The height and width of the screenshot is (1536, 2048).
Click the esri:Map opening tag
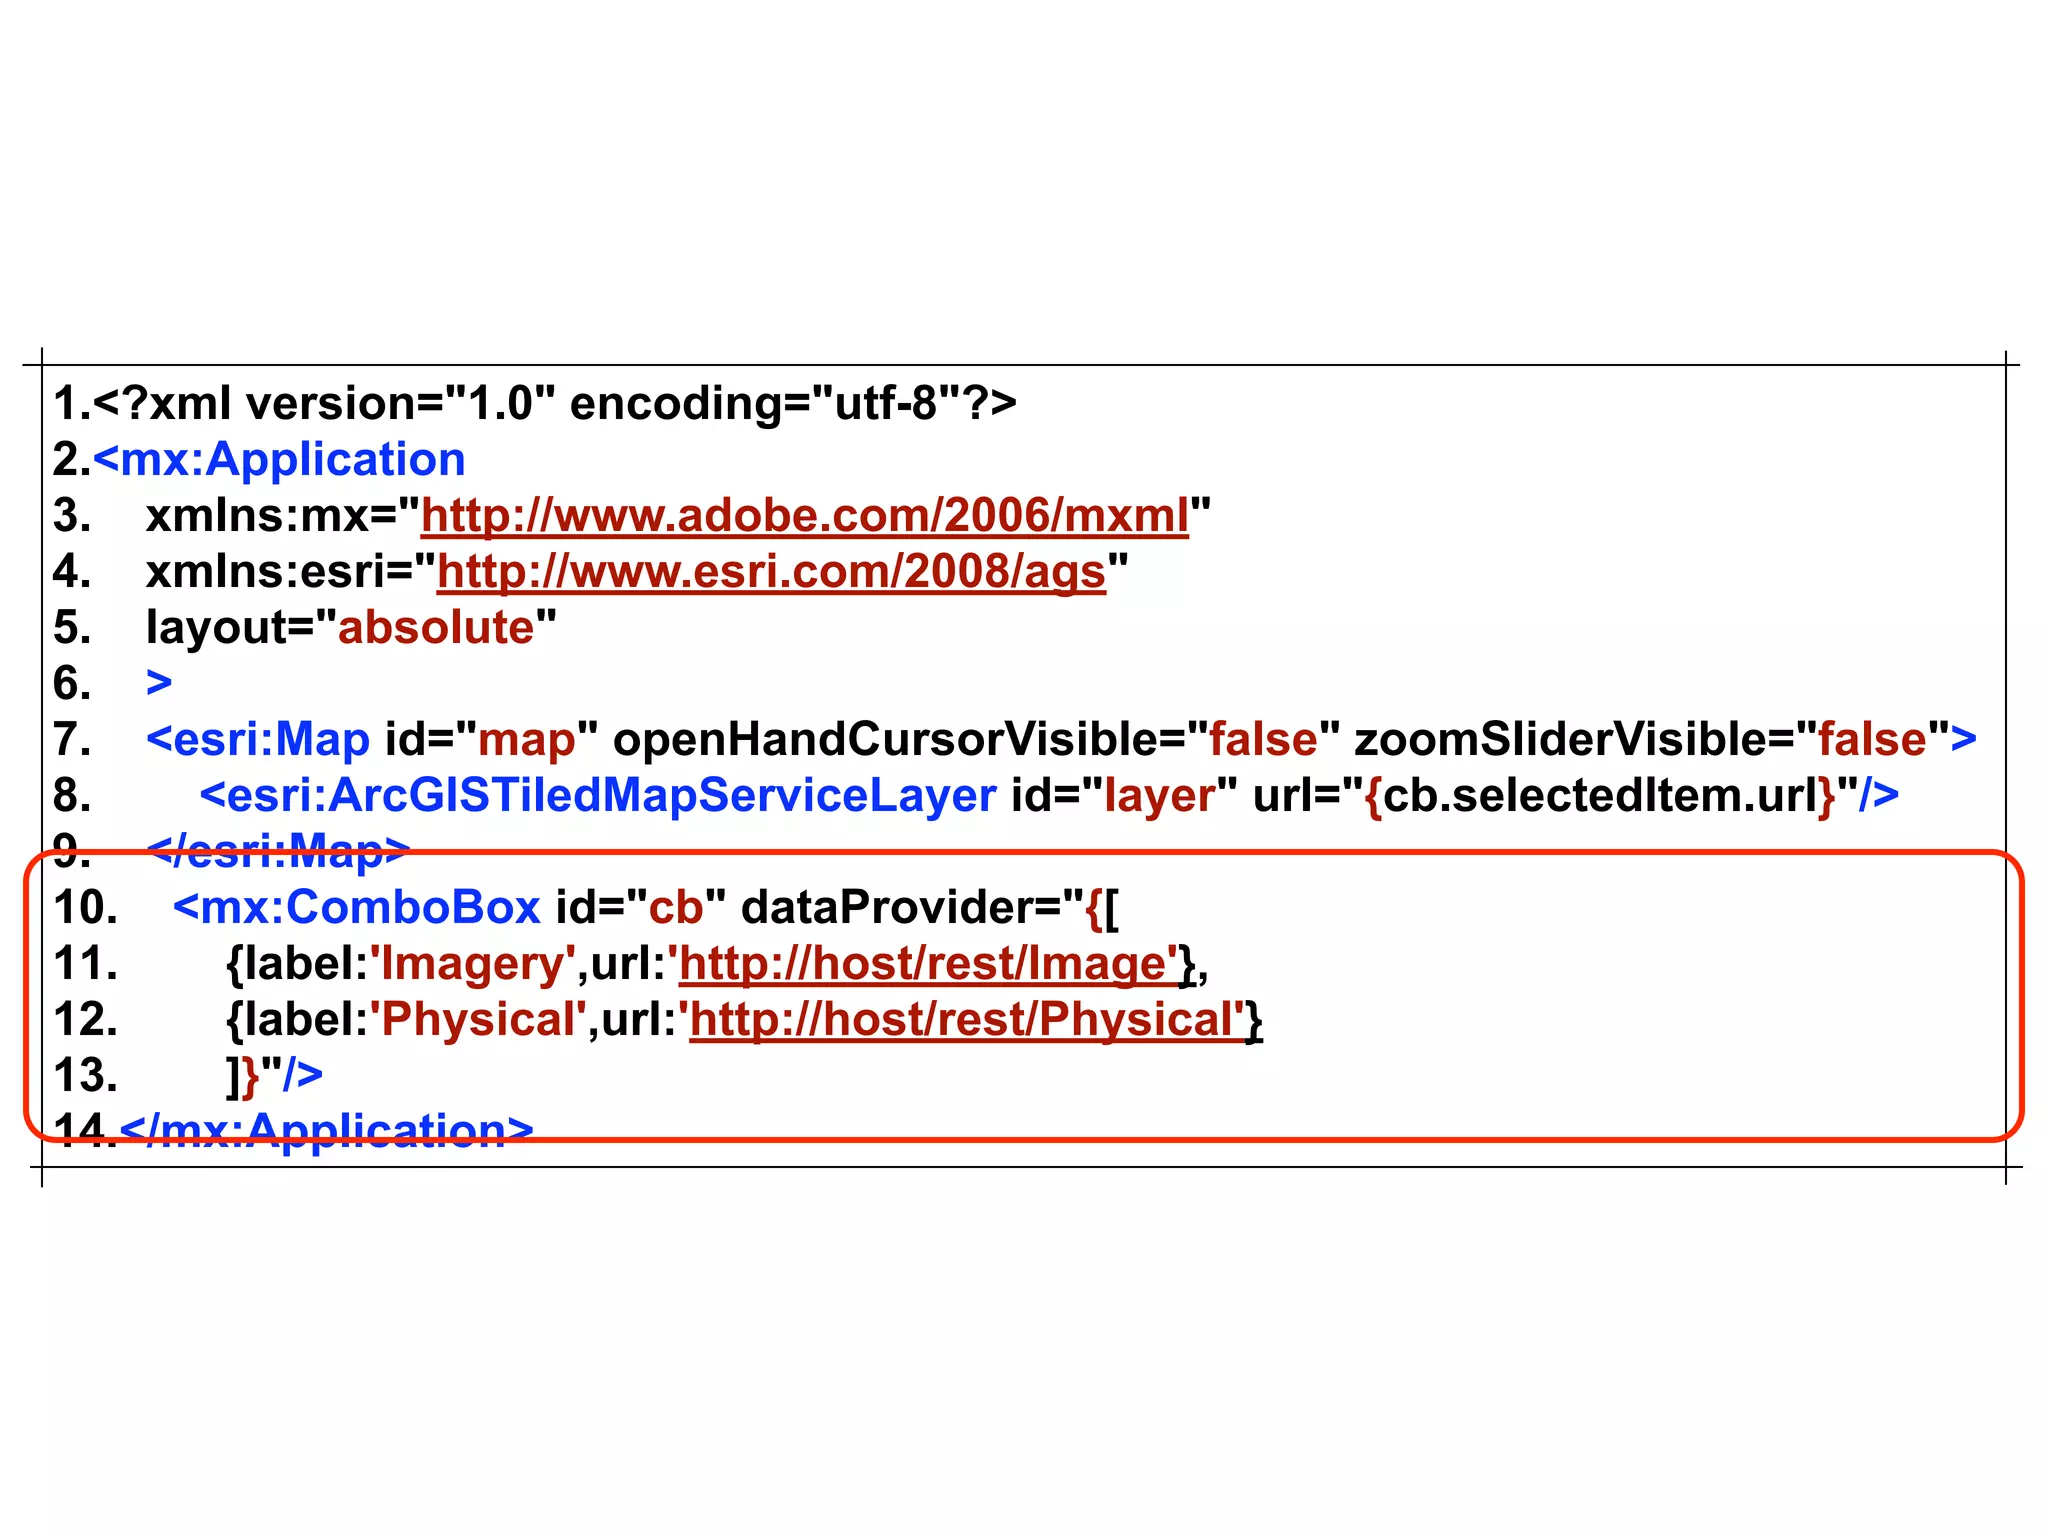point(258,740)
